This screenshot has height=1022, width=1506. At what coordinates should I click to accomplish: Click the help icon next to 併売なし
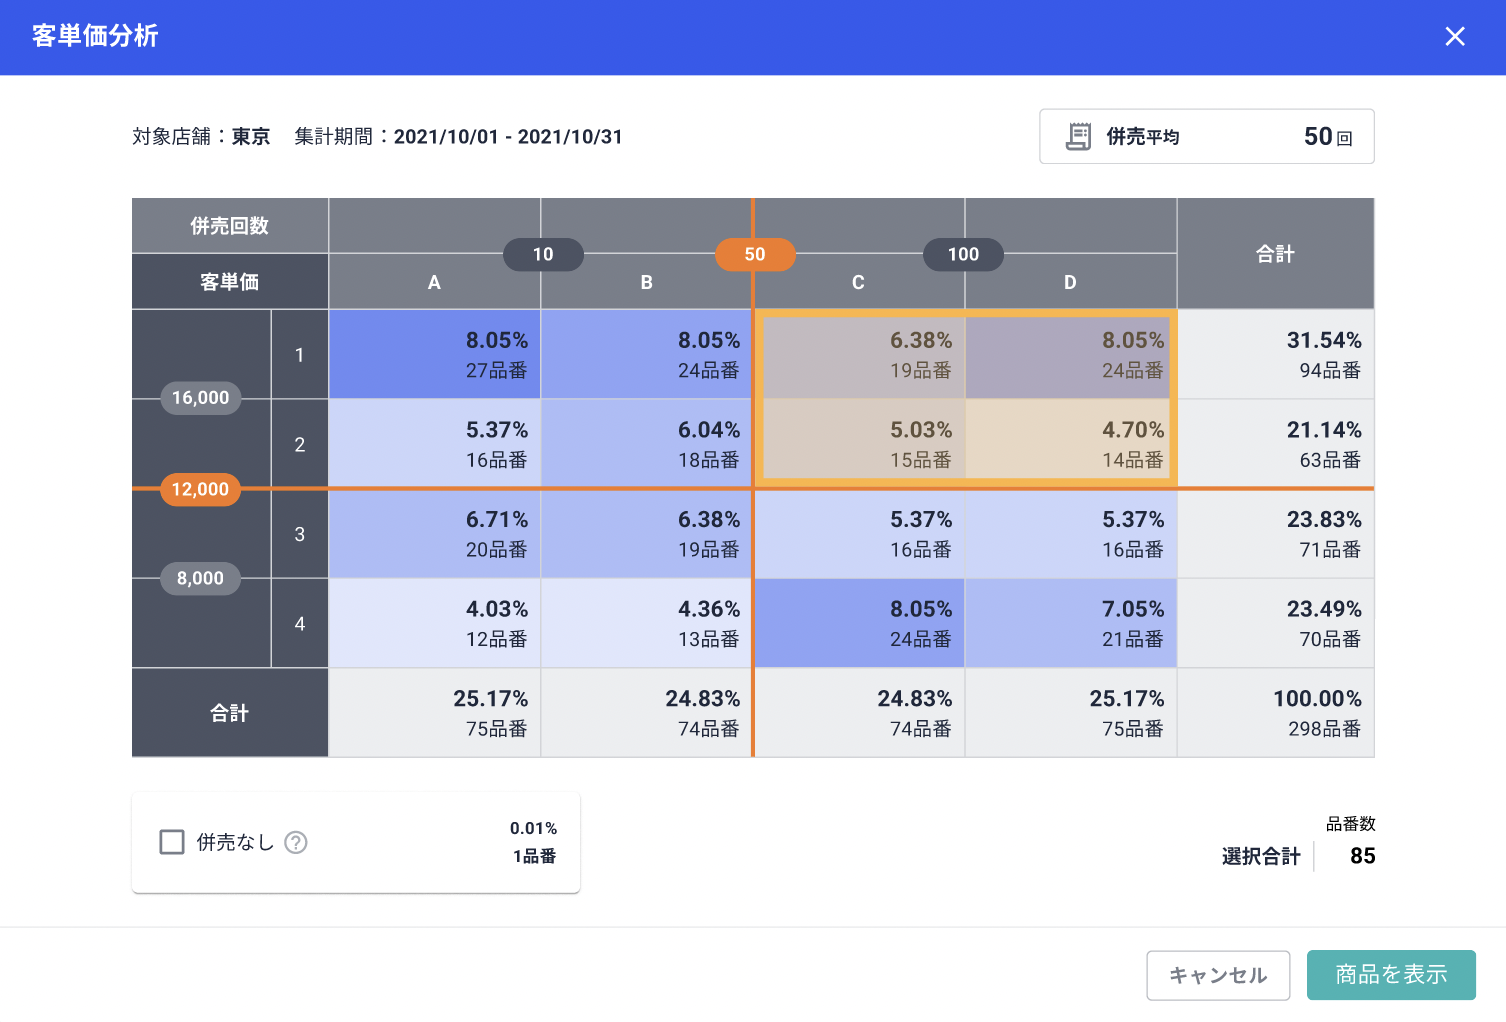[296, 843]
